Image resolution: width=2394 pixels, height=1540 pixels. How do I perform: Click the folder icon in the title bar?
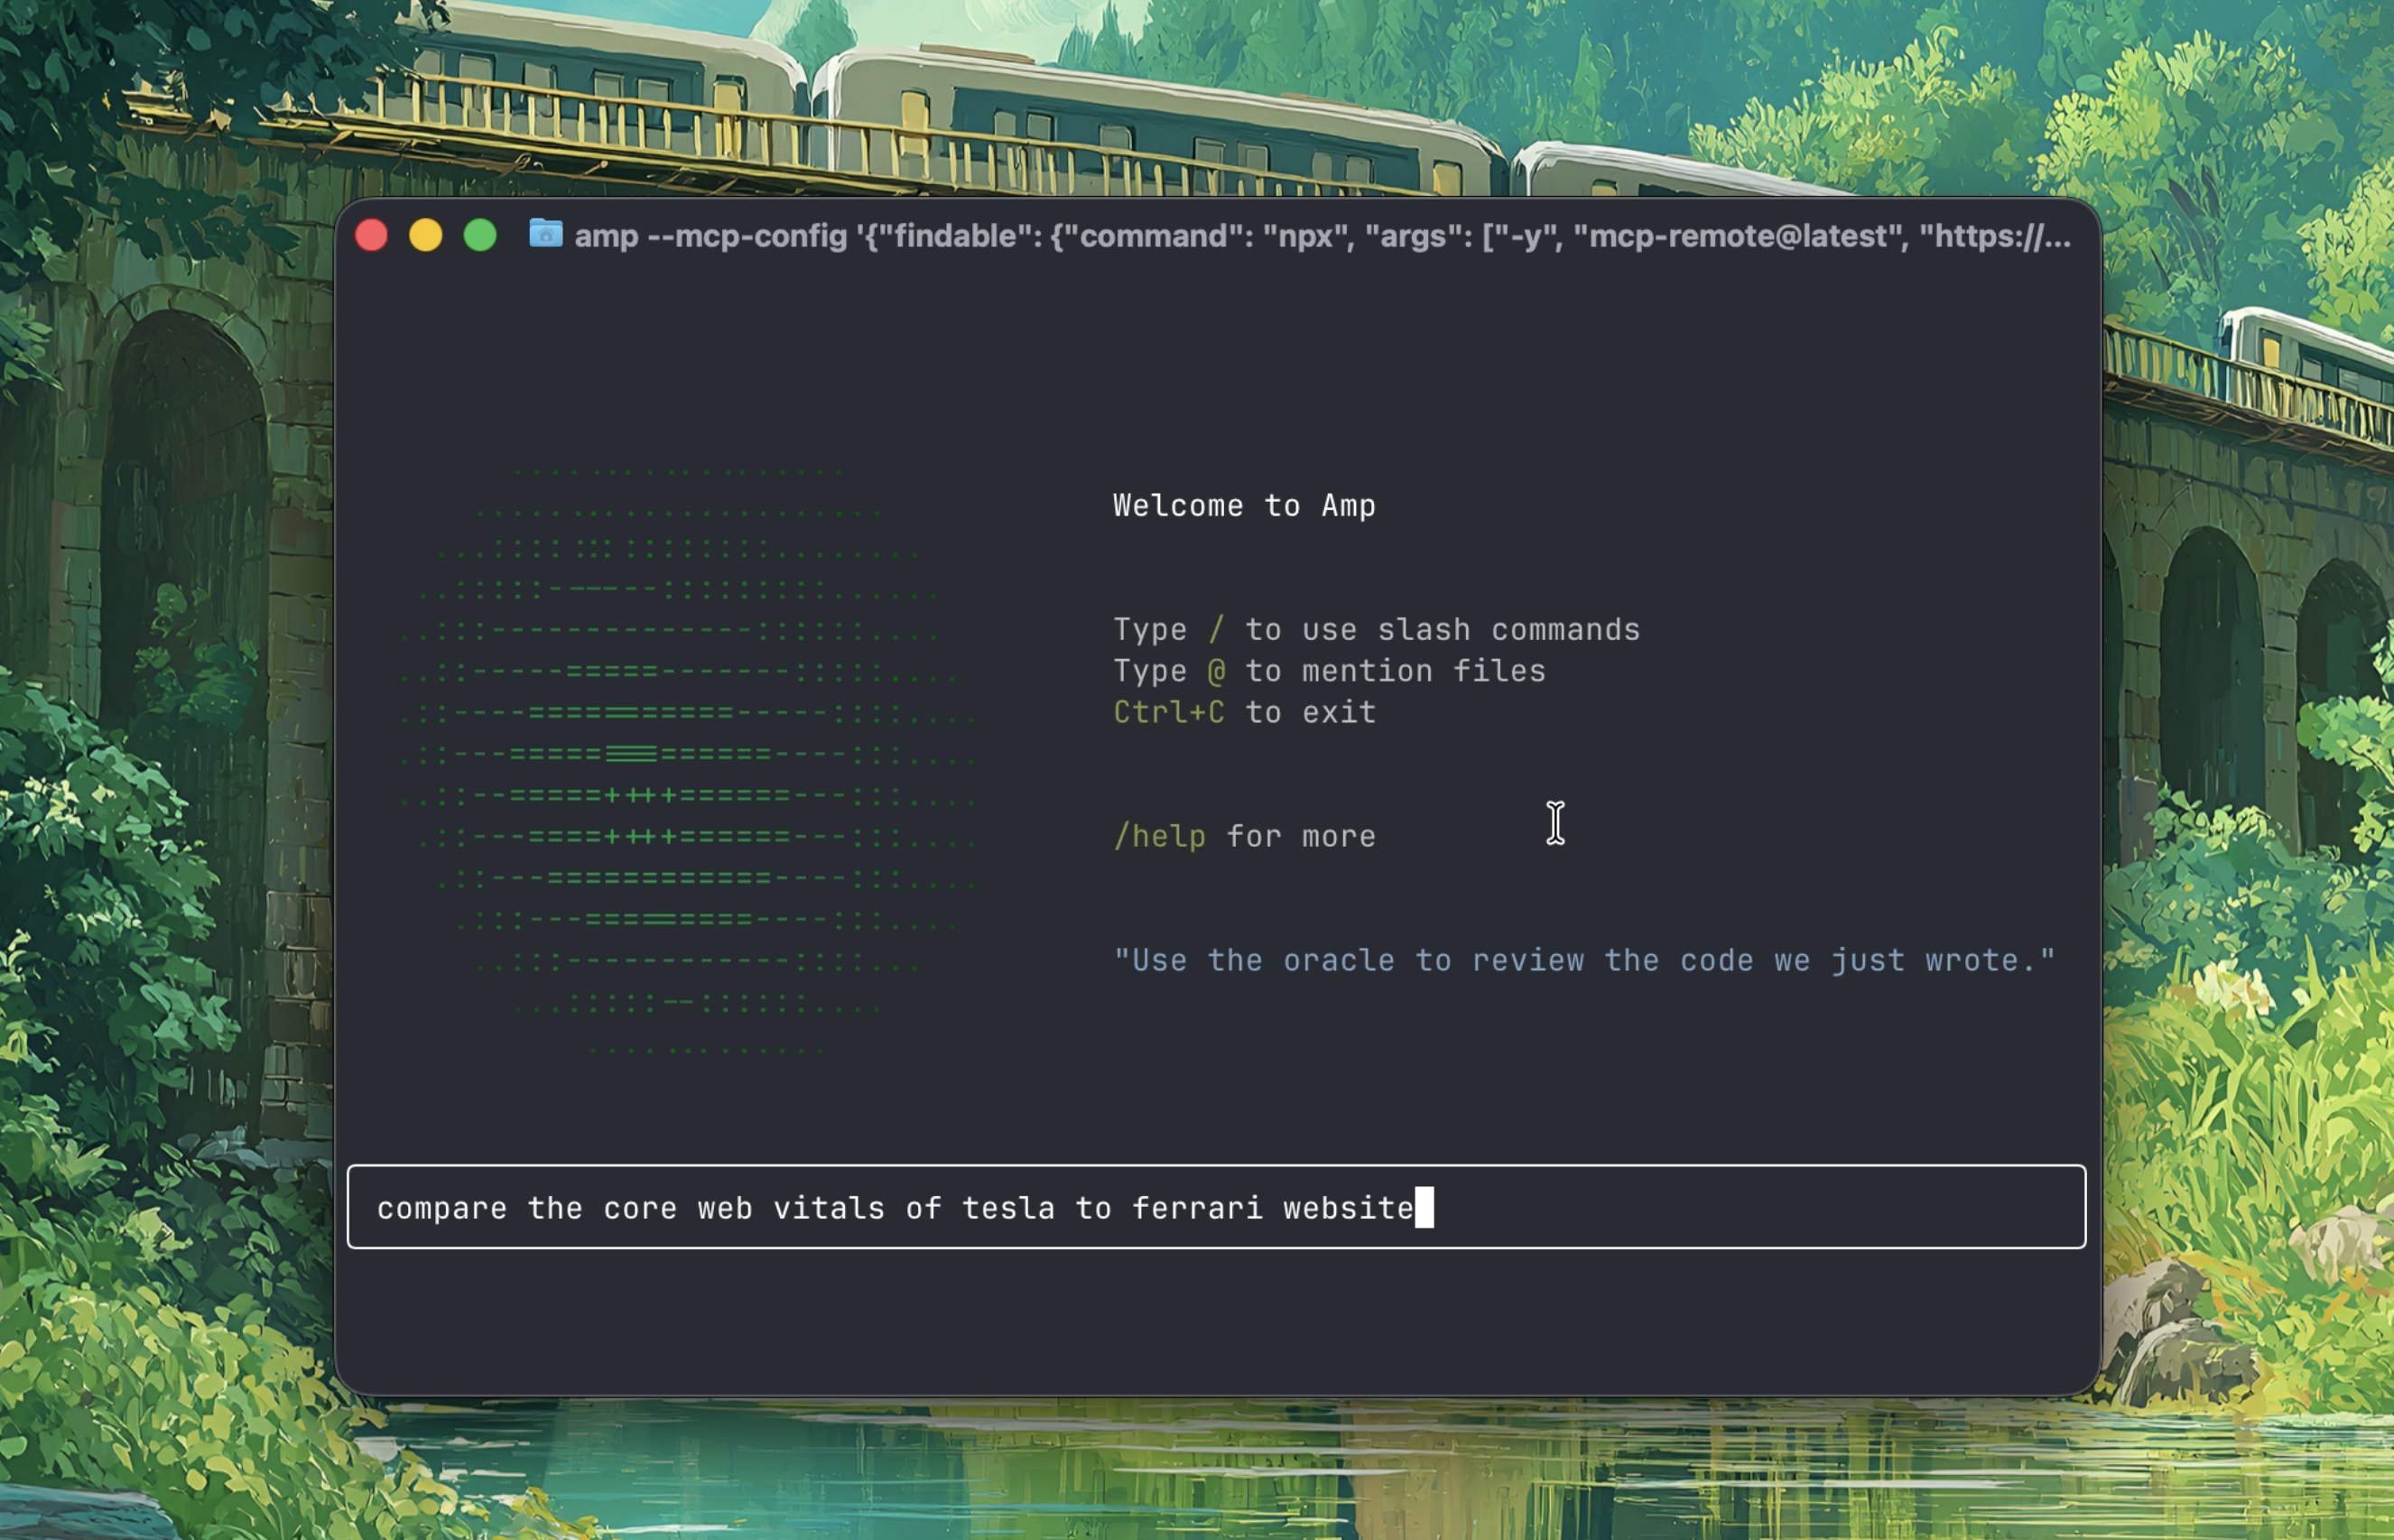[x=545, y=235]
